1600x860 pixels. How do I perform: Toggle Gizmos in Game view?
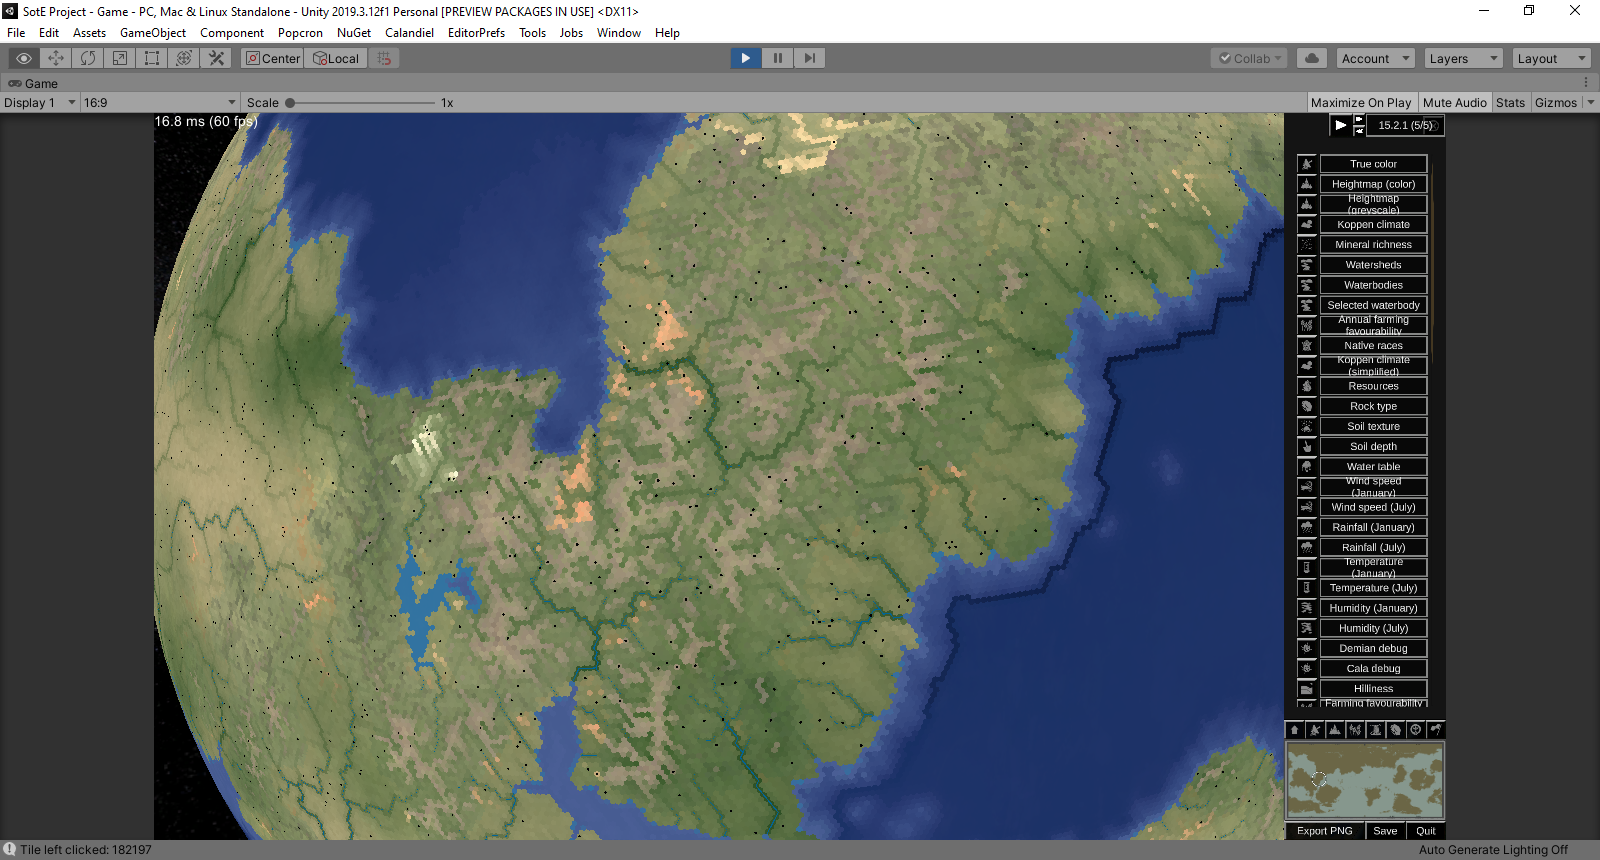(x=1555, y=102)
